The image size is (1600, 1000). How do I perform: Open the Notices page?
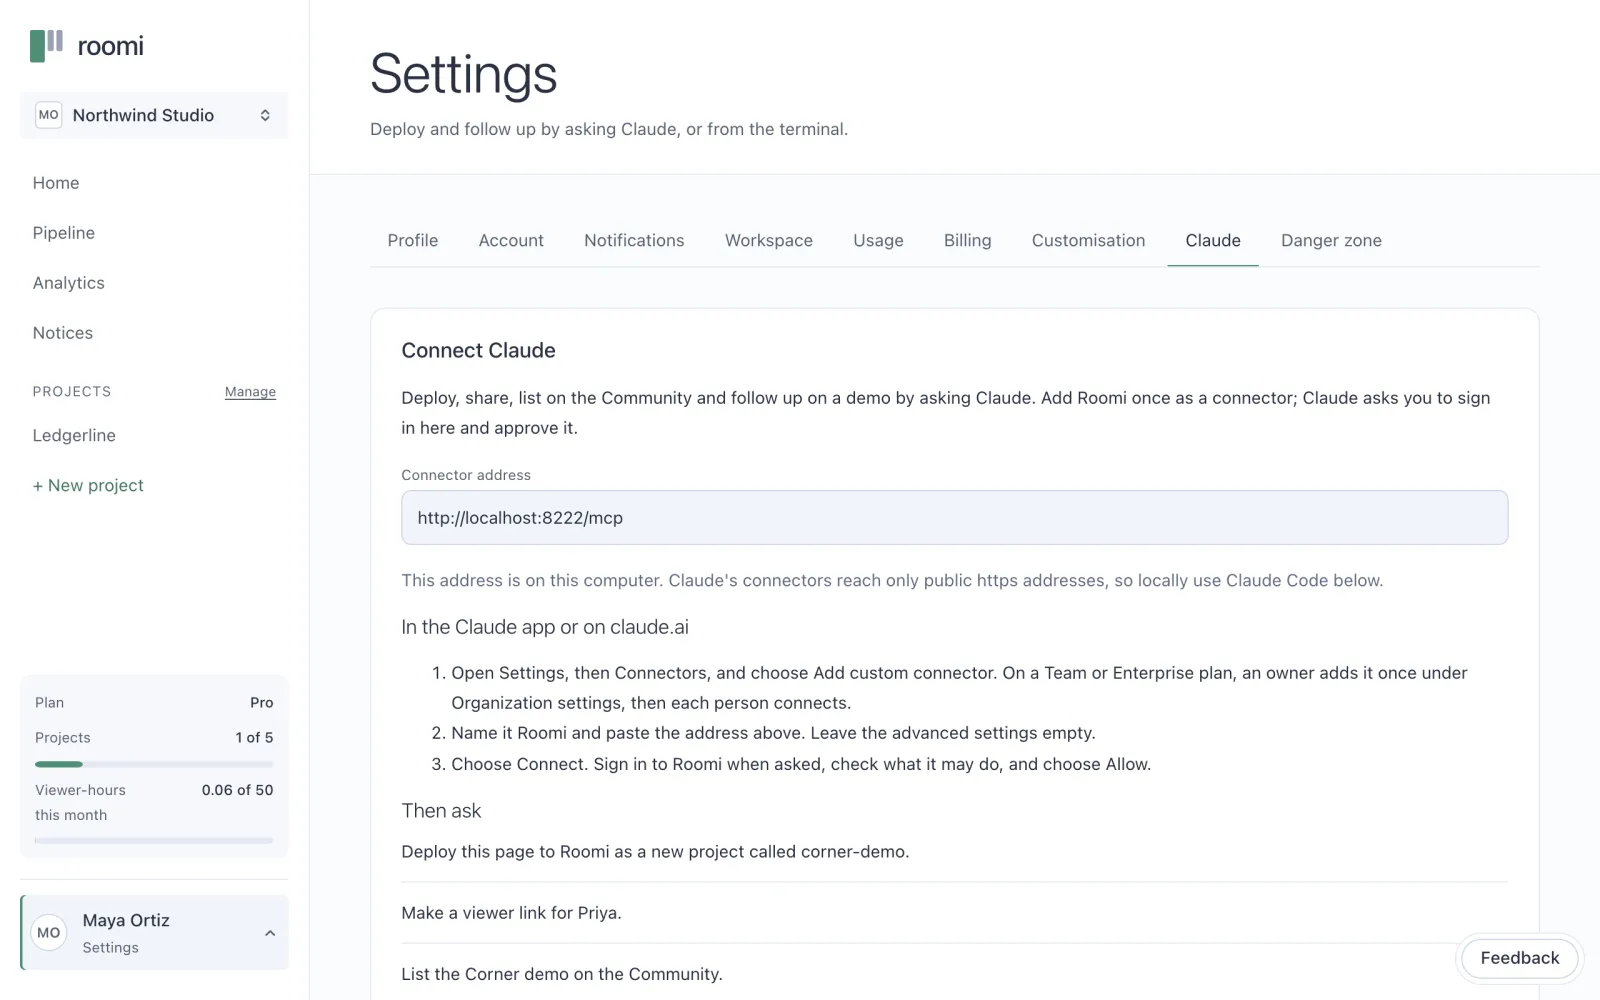[x=63, y=333]
